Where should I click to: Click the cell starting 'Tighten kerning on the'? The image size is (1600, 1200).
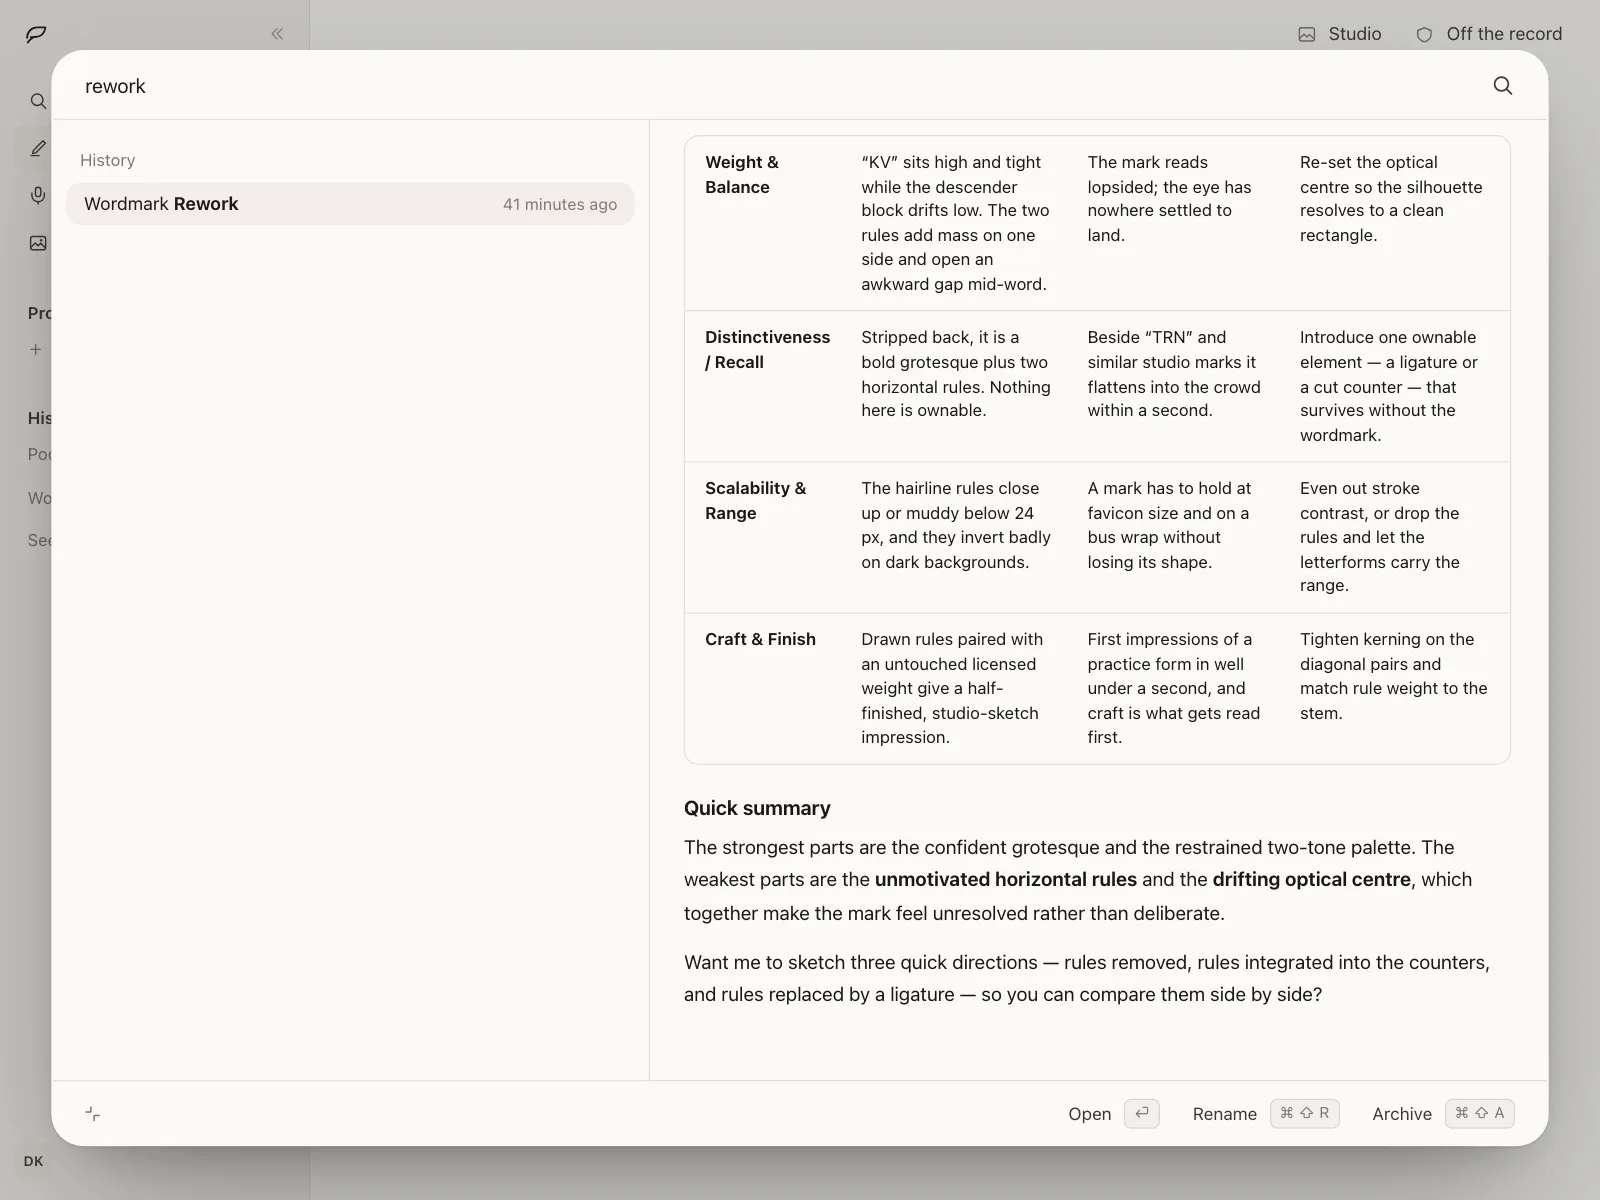click(1394, 676)
